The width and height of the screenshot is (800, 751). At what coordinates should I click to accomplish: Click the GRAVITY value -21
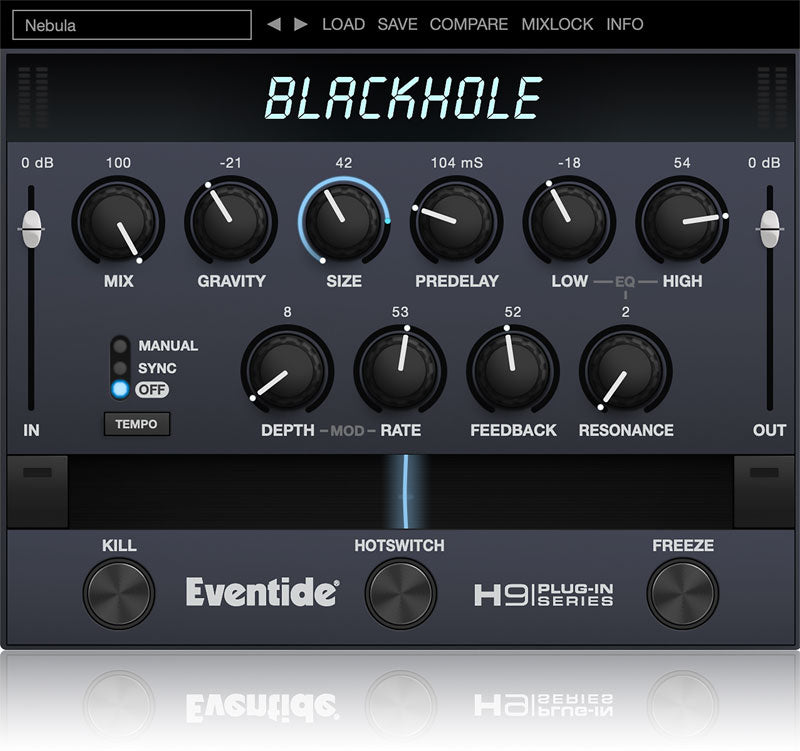coord(231,163)
